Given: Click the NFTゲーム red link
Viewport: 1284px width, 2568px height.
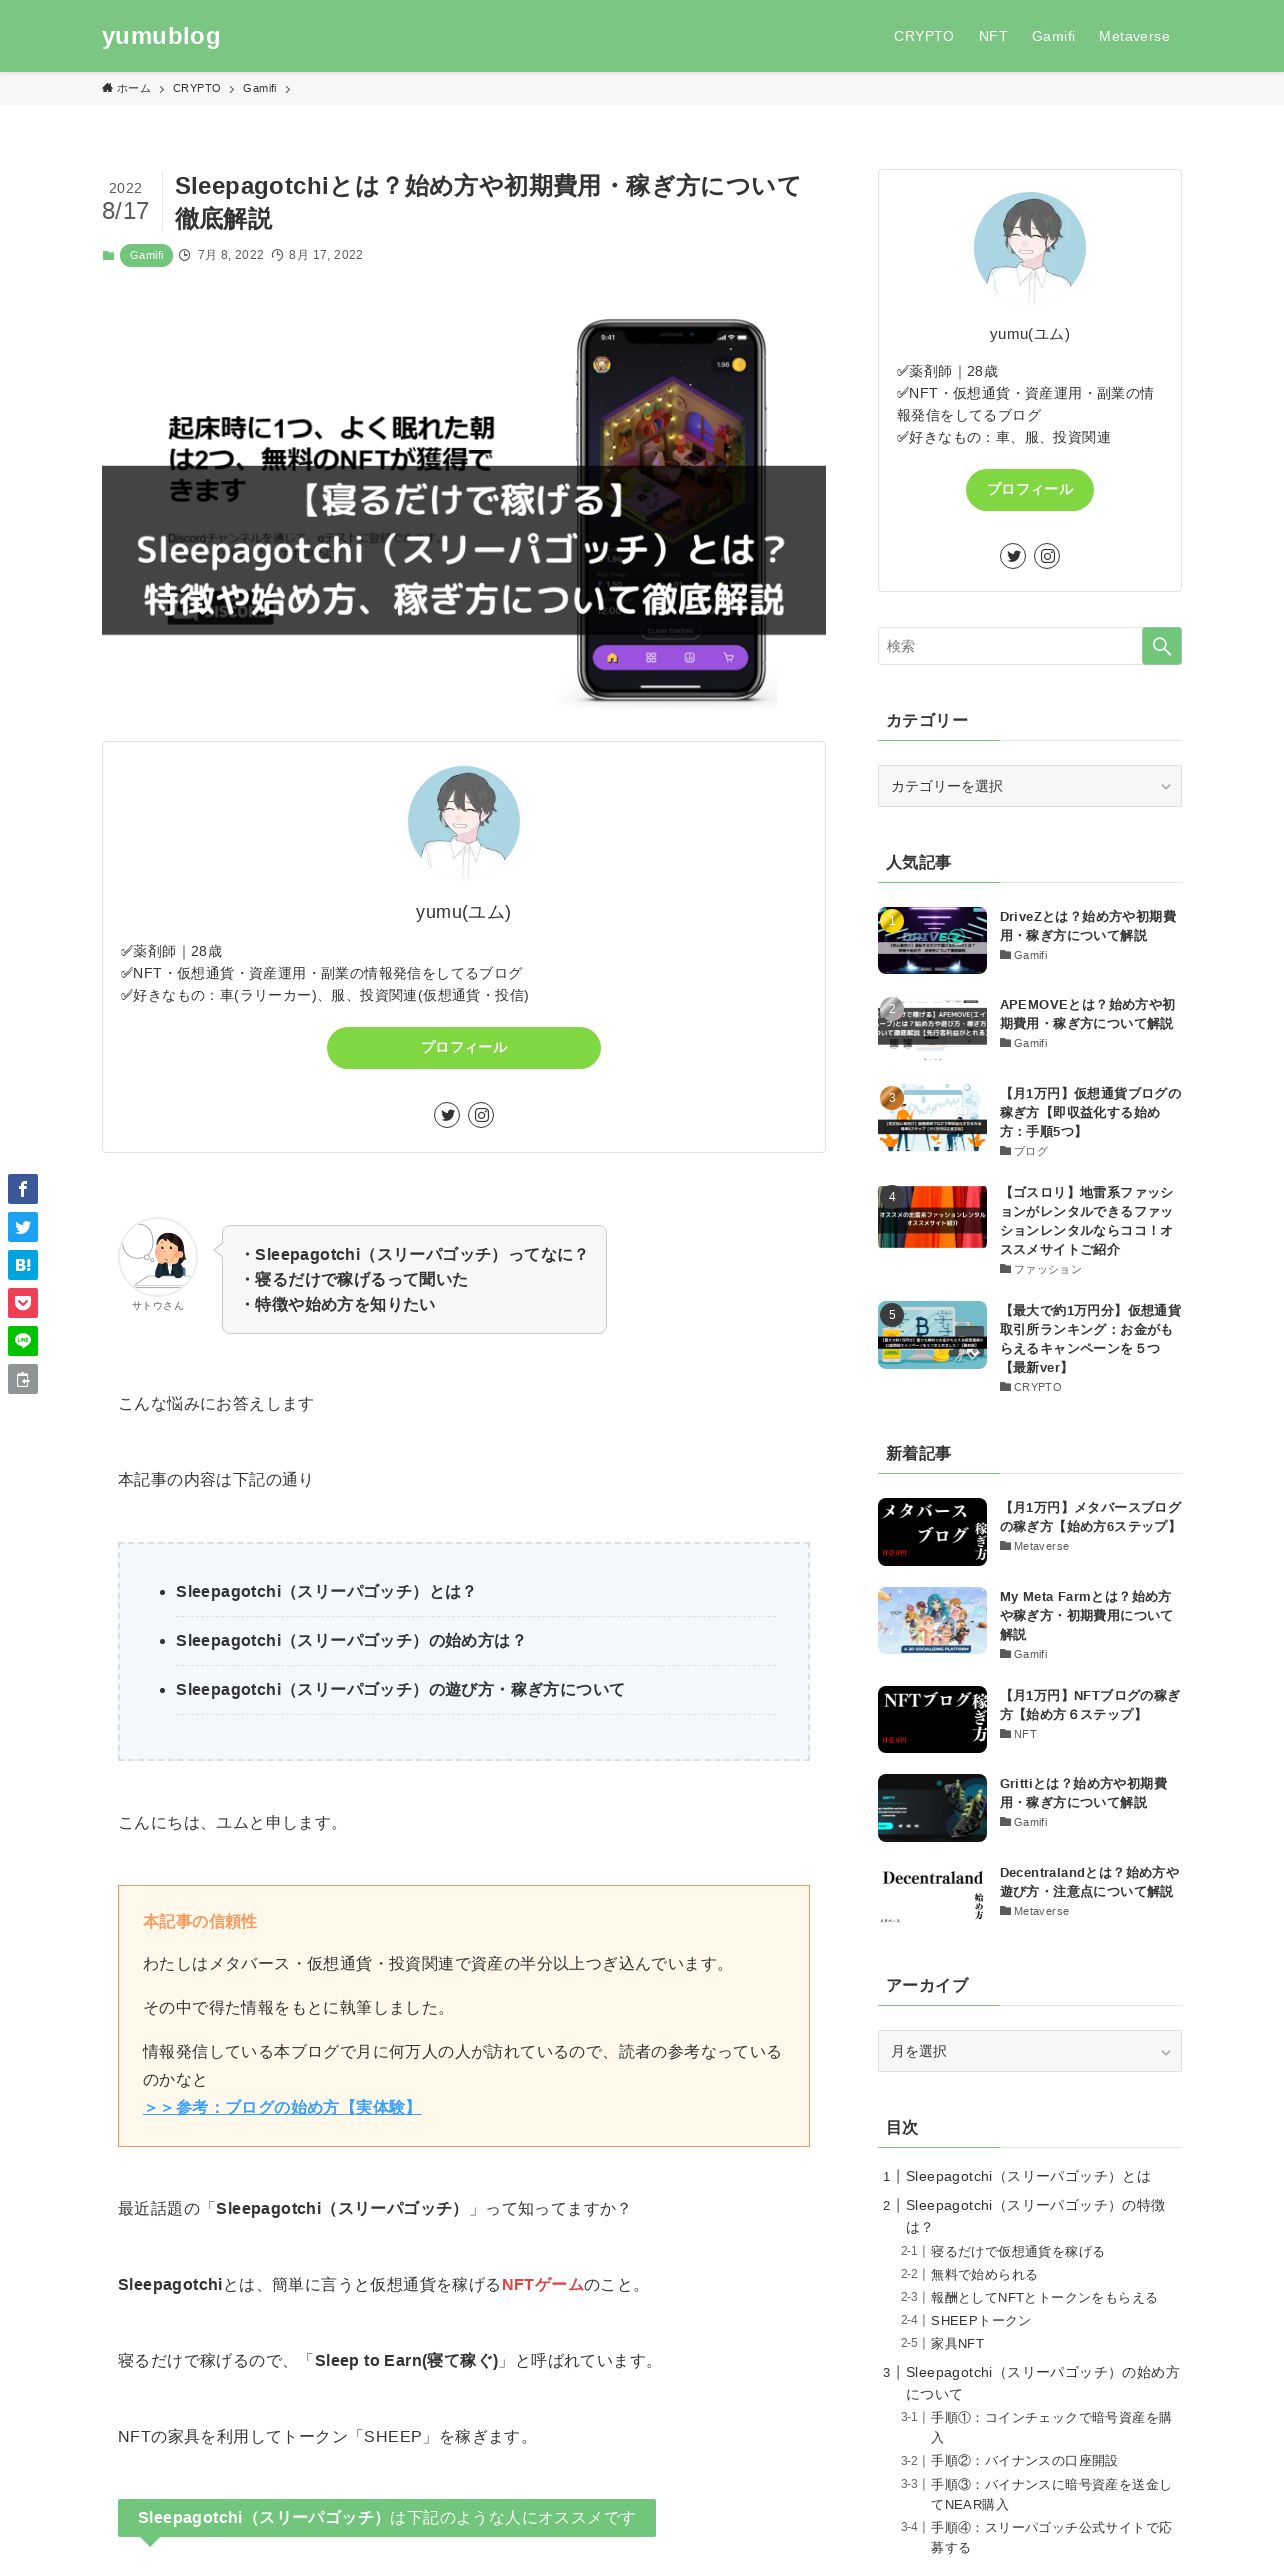Looking at the screenshot, I should (x=542, y=2284).
